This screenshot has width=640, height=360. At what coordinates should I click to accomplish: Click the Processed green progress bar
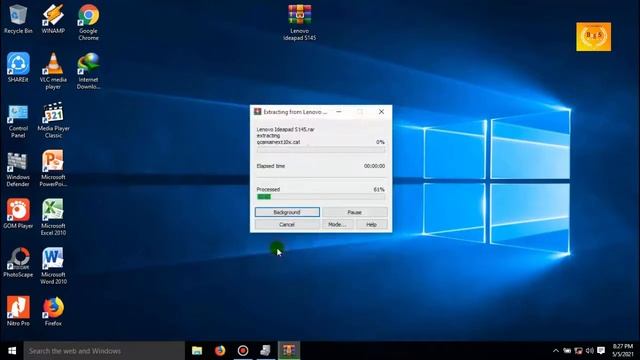(x=321, y=197)
